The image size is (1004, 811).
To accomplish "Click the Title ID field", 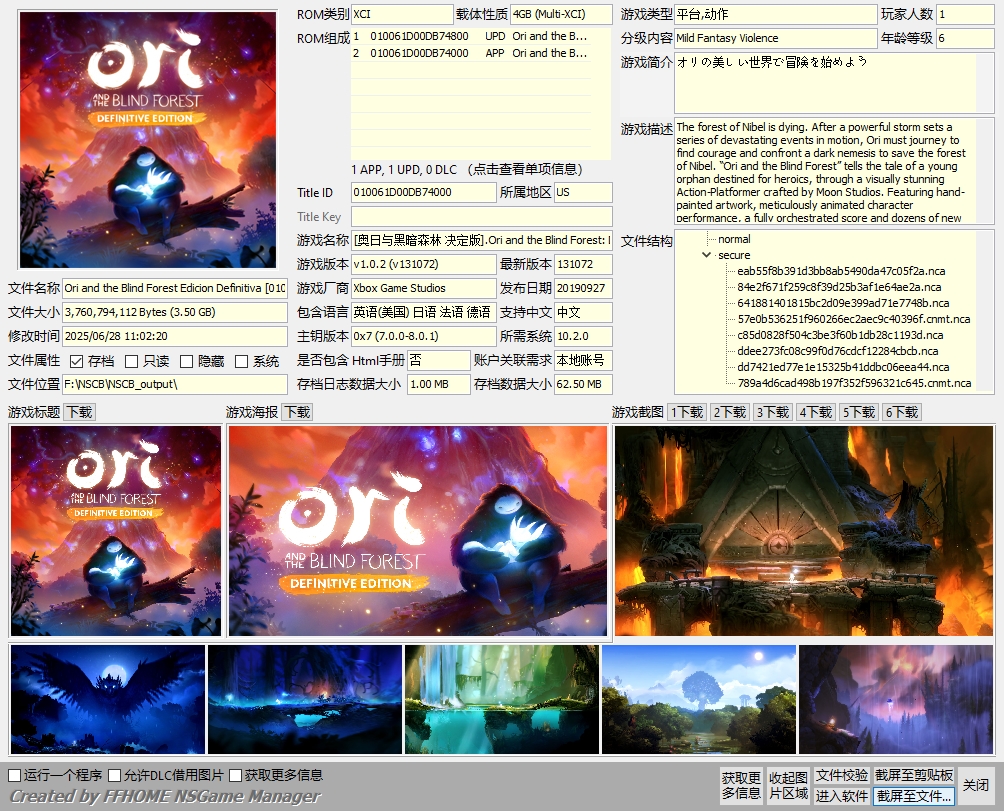I will 424,192.
